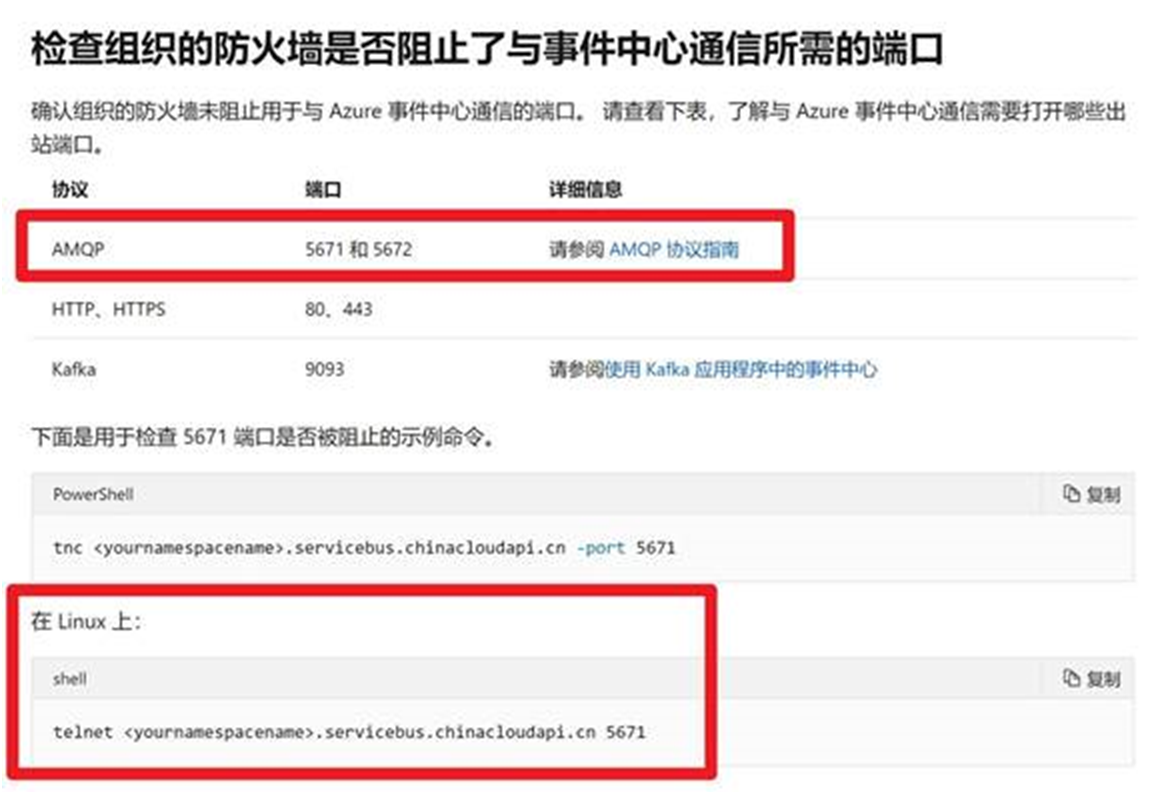Click inside the telnet command line
This screenshot has height=794, width=1153.
point(349,732)
